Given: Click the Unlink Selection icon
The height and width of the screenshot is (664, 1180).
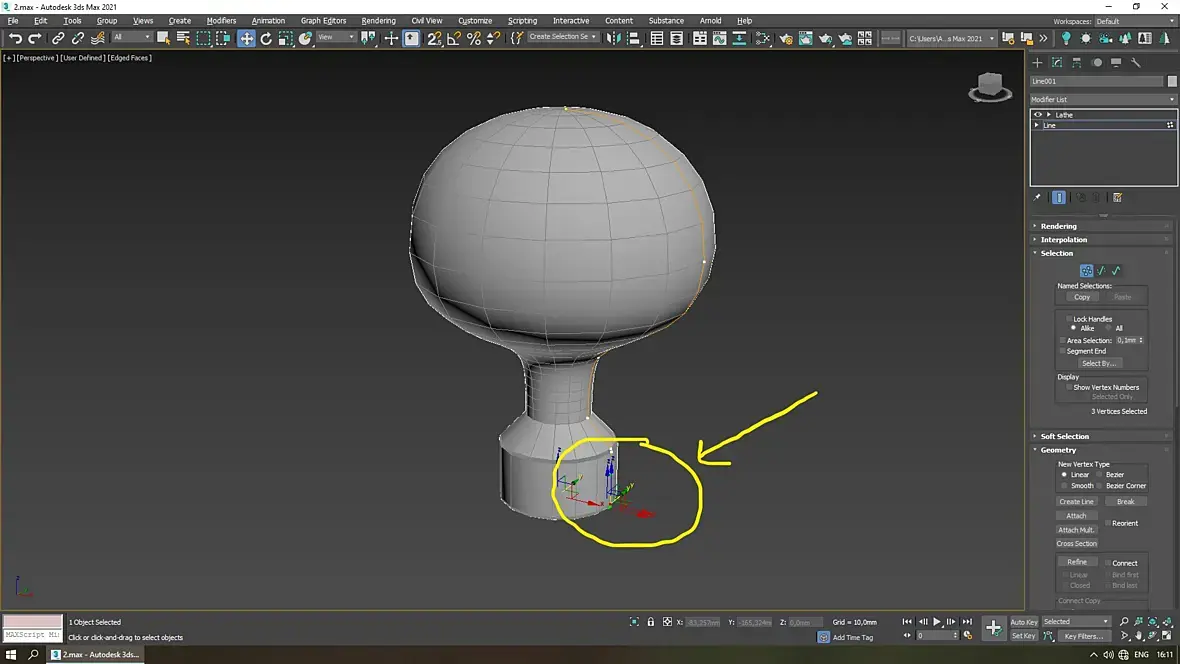Looking at the screenshot, I should point(78,38).
